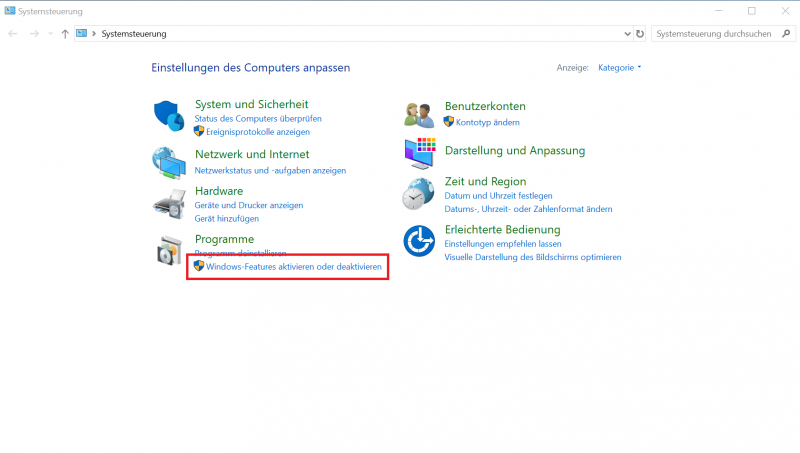Click the Erleichterte Bedienung icon
800x453 pixels.
coord(419,241)
